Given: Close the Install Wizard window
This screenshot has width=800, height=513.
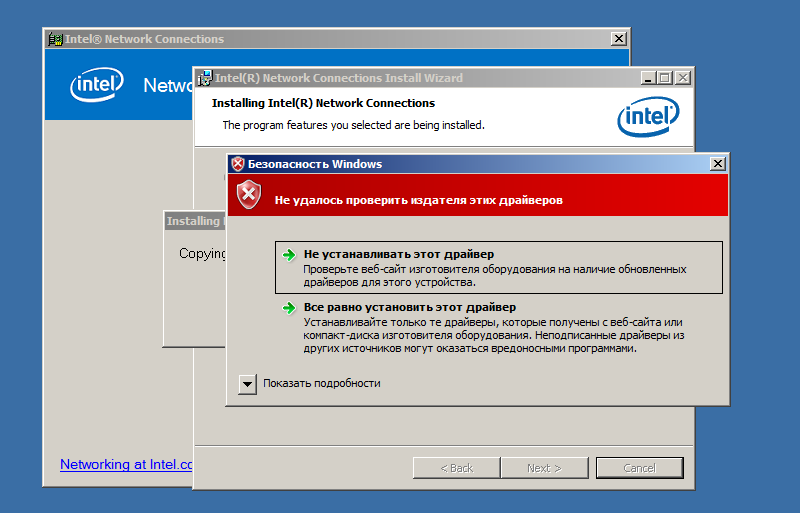Looking at the screenshot, I should coord(683,78).
